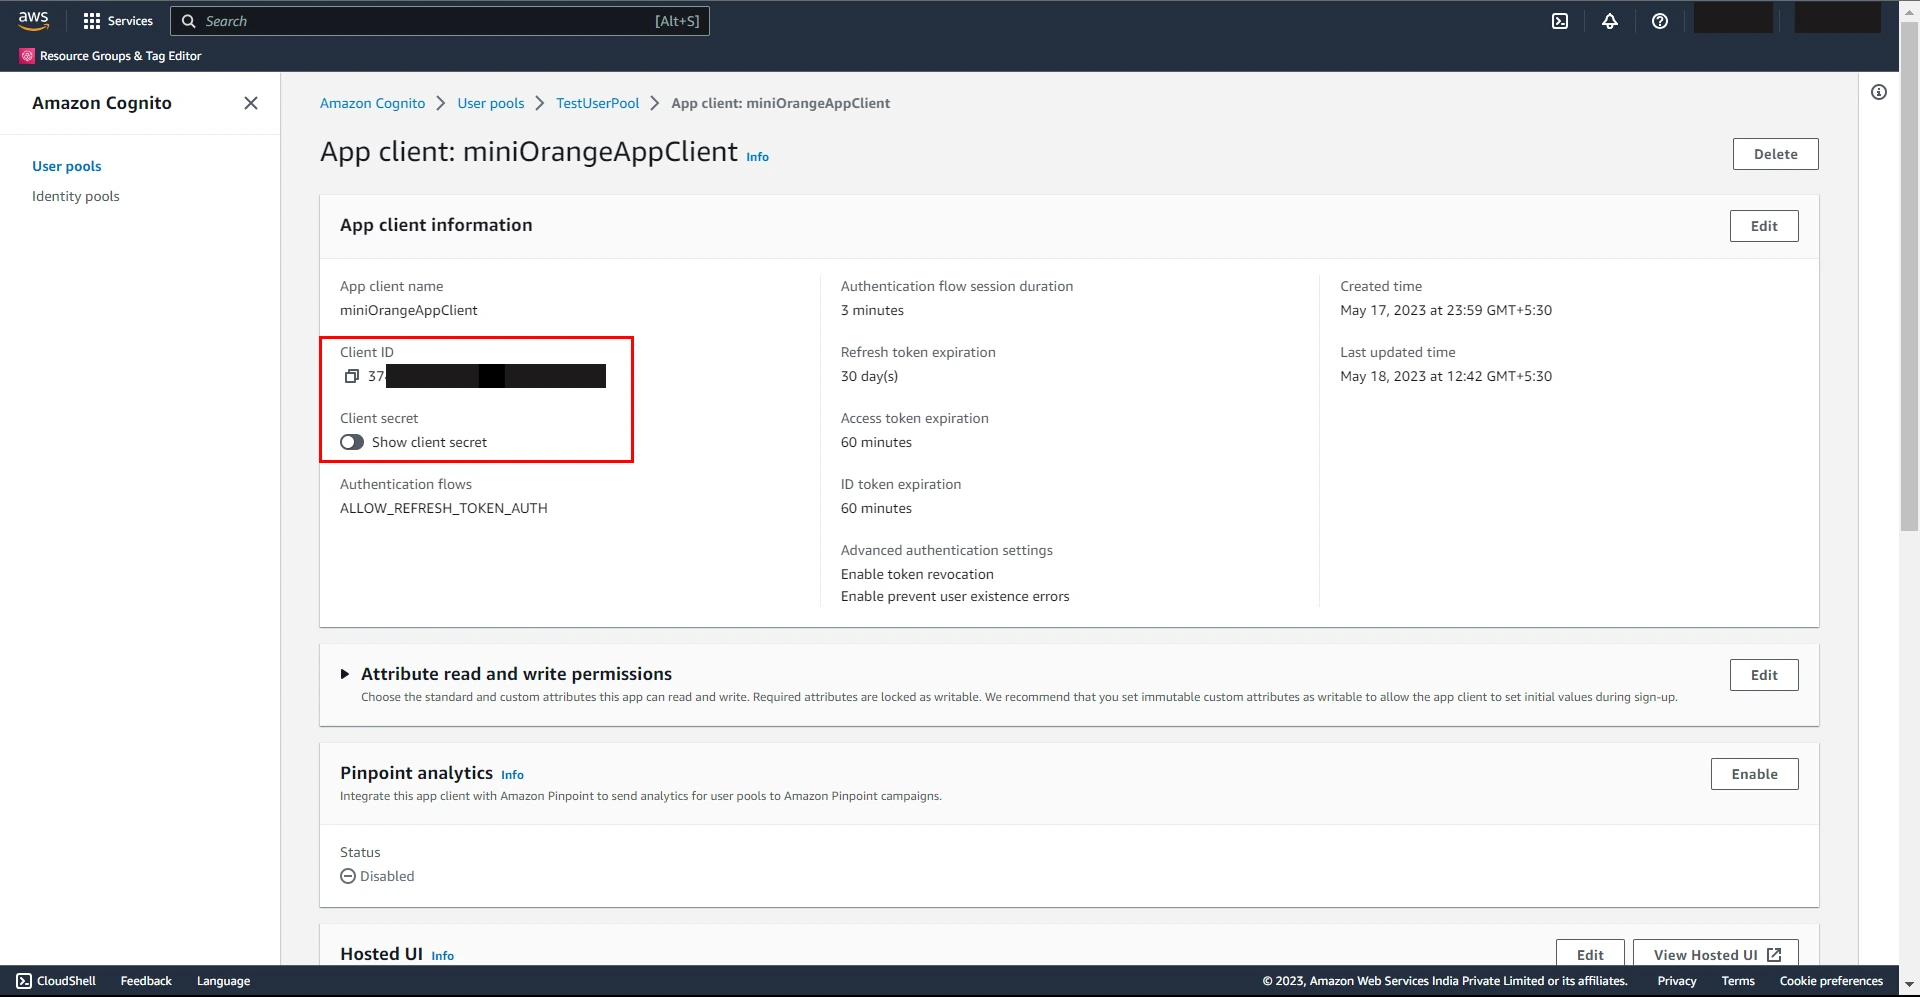Viewport: 1920px width, 997px height.
Task: Open CloudShell in the footer
Action: pyautogui.click(x=57, y=981)
